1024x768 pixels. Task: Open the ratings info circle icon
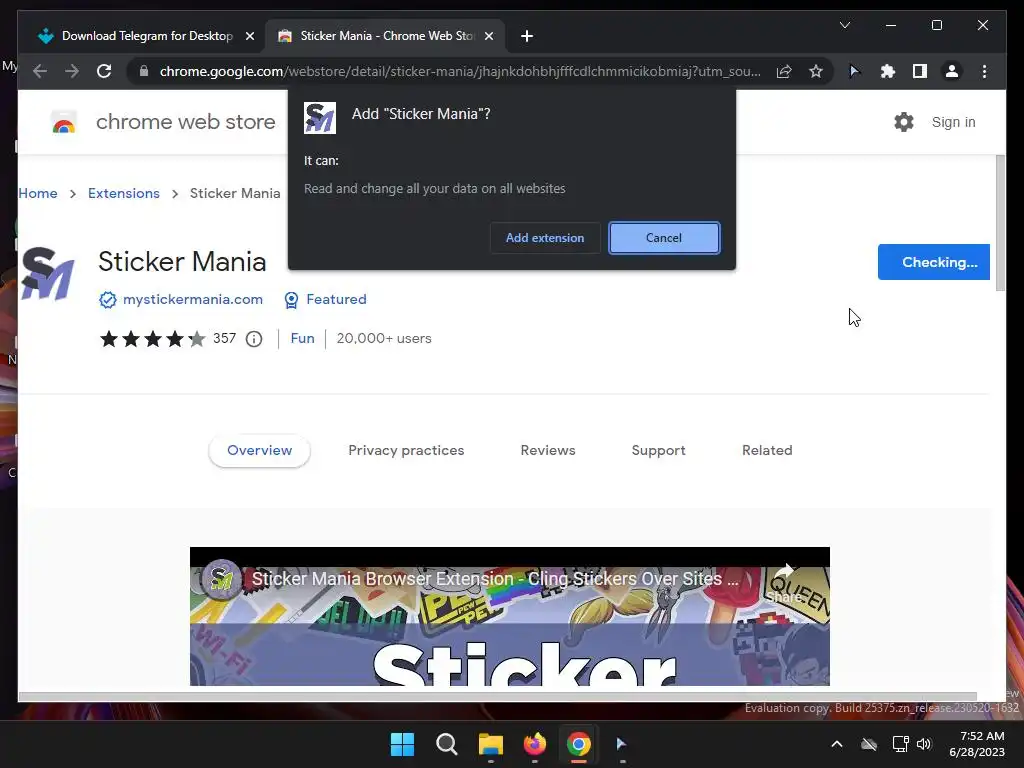coord(254,339)
